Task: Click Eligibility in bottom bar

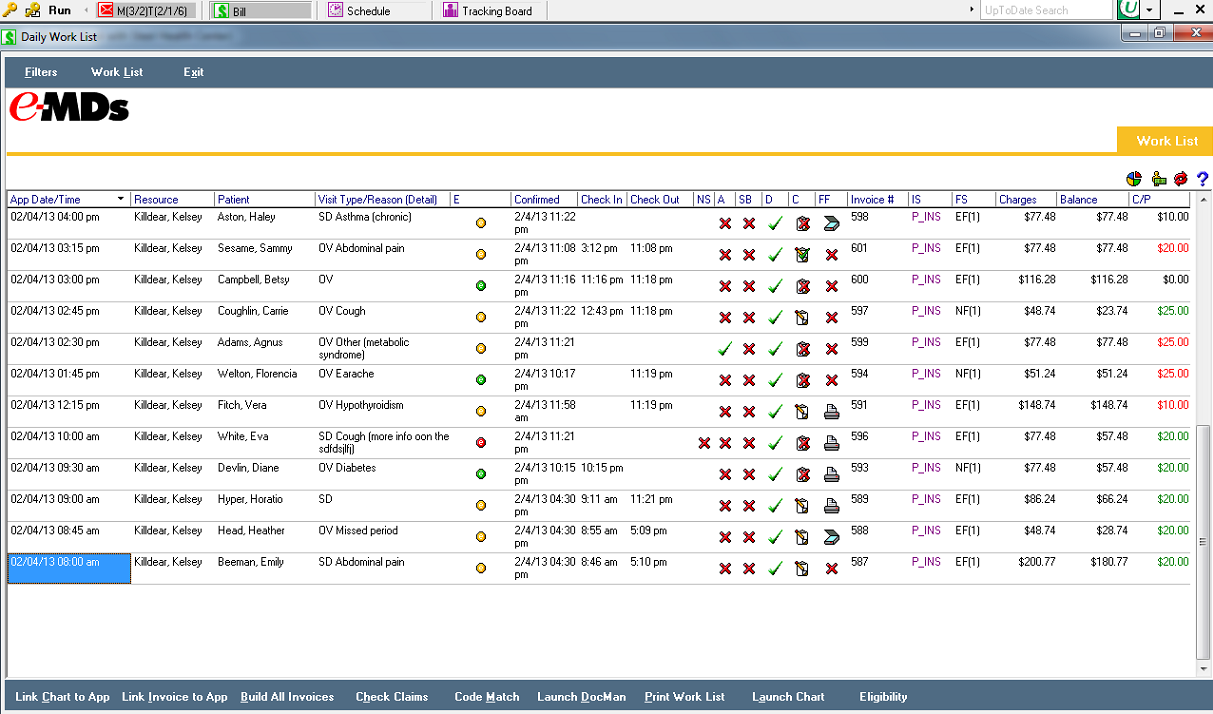Action: (x=883, y=697)
